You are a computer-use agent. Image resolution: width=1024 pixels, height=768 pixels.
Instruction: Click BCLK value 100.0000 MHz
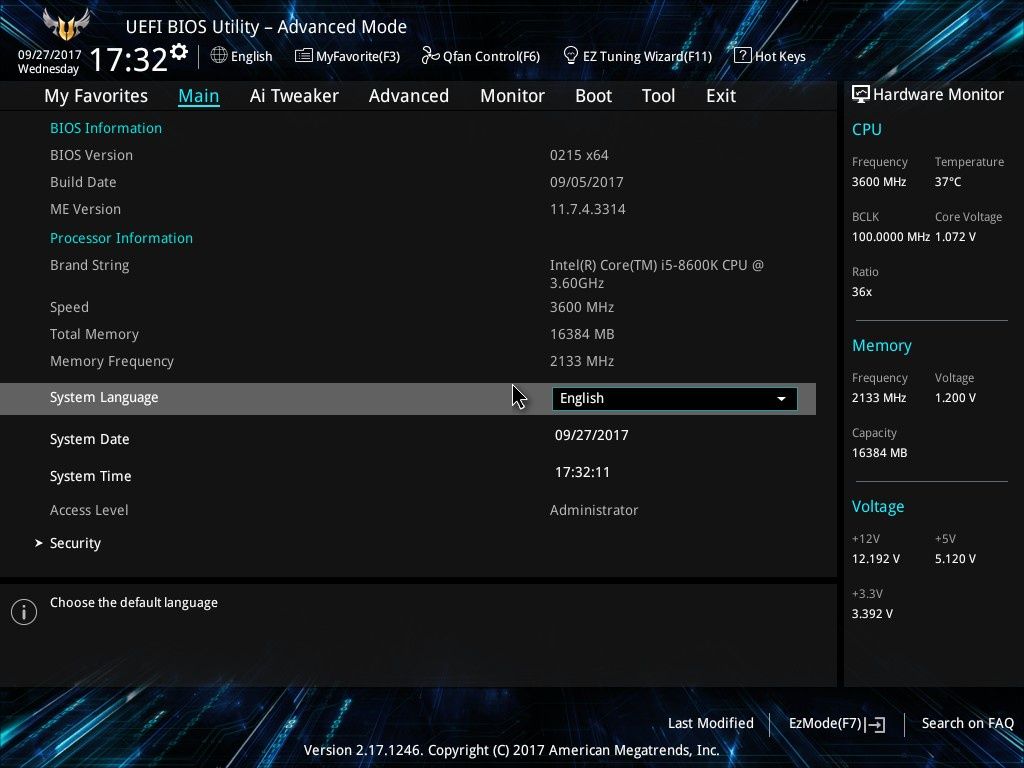891,237
